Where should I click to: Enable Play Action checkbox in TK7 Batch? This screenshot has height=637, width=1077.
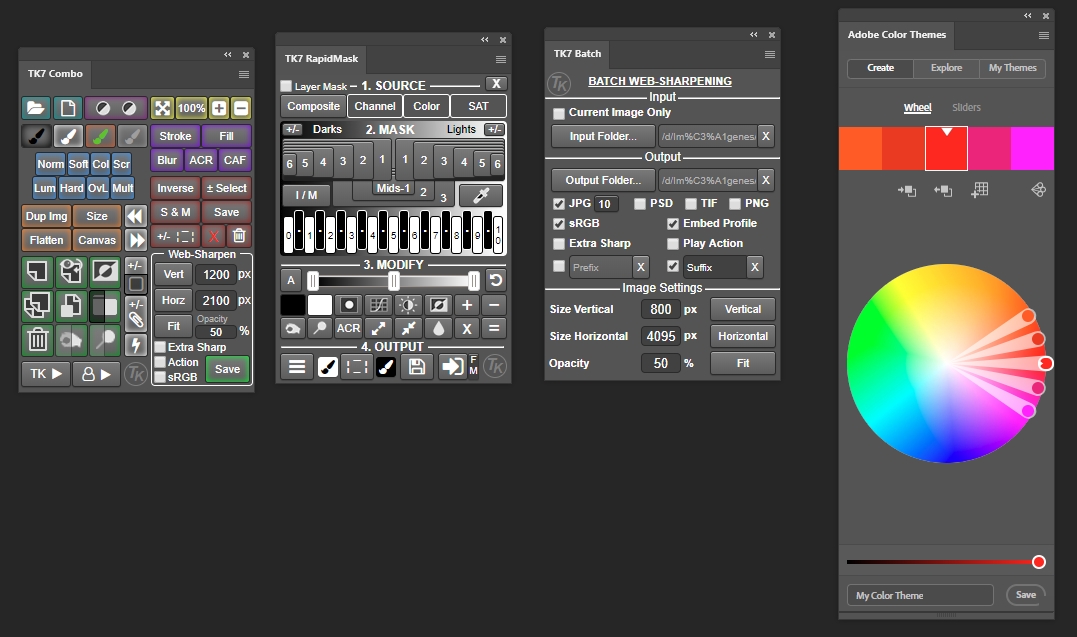click(x=673, y=244)
